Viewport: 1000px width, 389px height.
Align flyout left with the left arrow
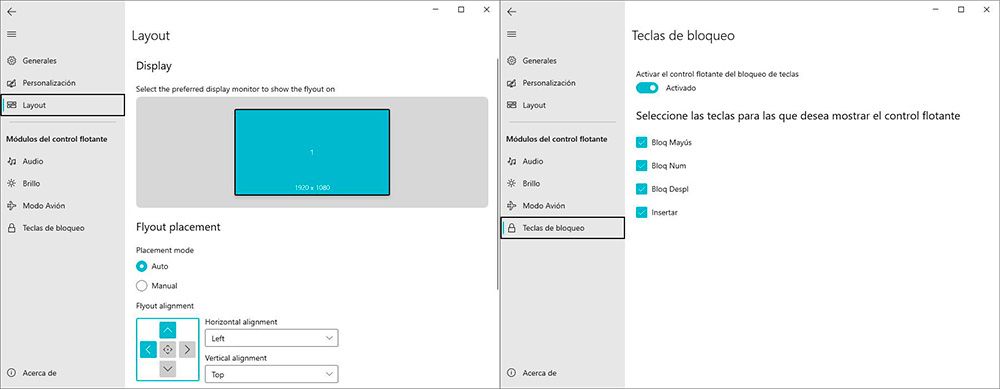148,349
